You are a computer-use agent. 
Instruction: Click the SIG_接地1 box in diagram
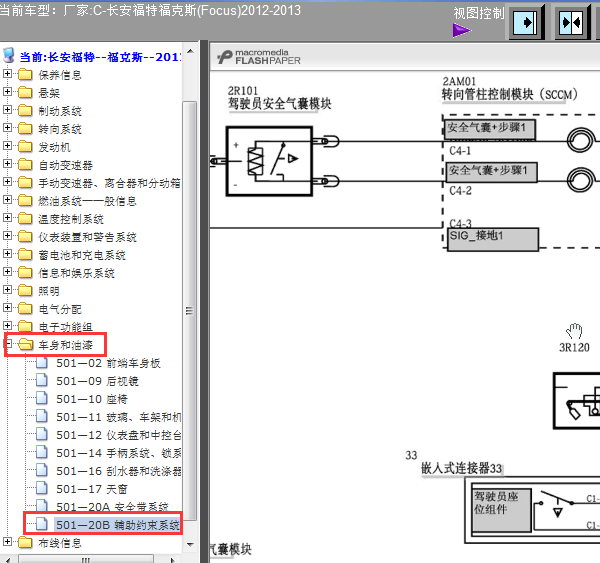point(493,240)
